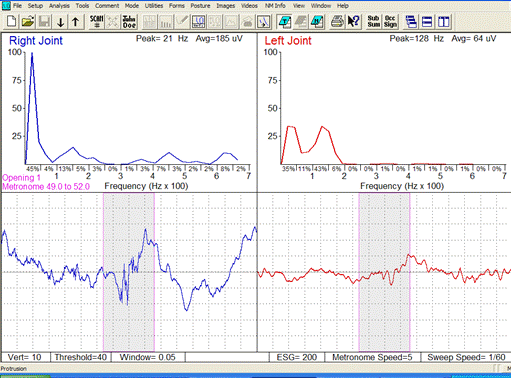The image size is (511, 378).
Task: Open the Posture menu
Action: click(x=200, y=6)
